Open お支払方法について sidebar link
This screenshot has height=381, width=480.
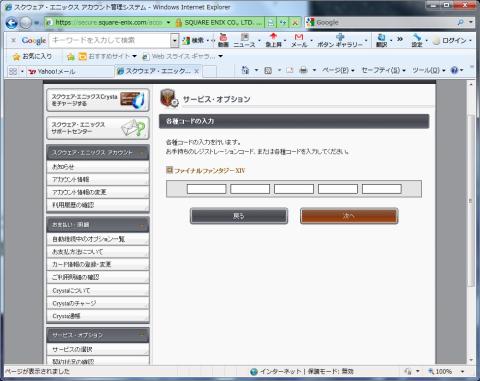[x=98, y=252]
